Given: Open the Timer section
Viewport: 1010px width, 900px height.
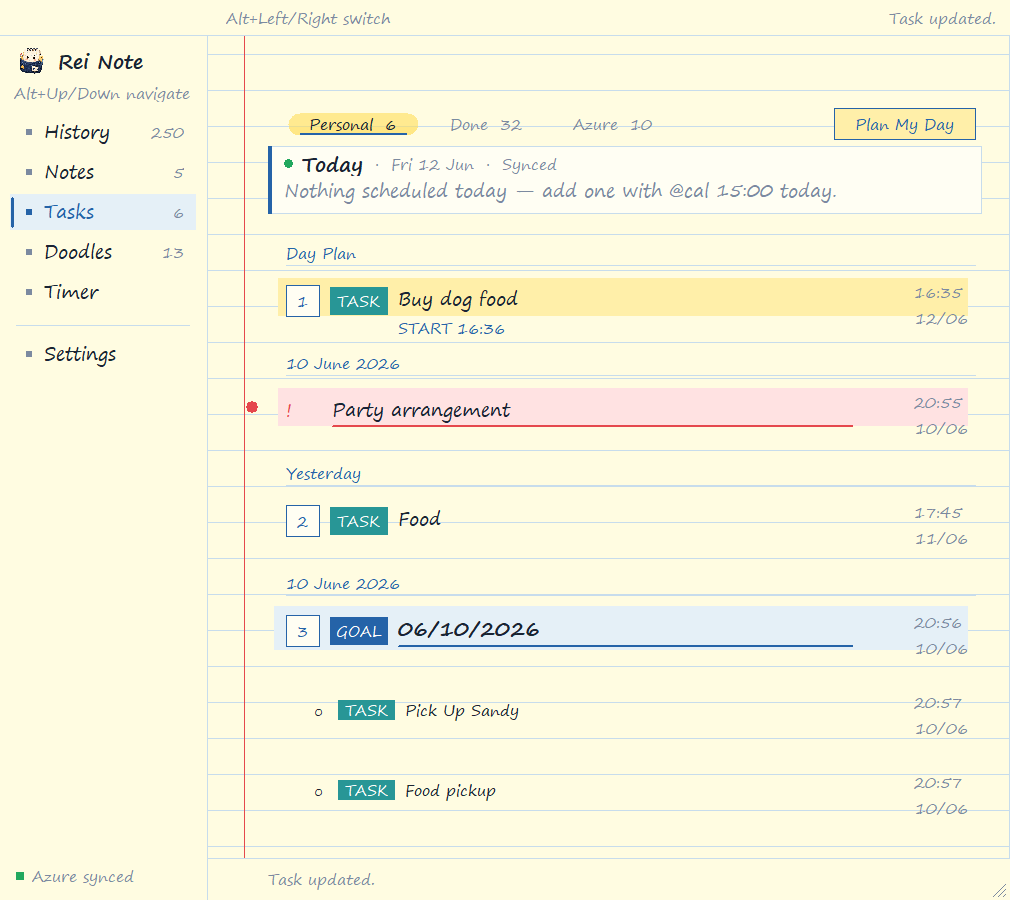Looking at the screenshot, I should pos(104,292).
